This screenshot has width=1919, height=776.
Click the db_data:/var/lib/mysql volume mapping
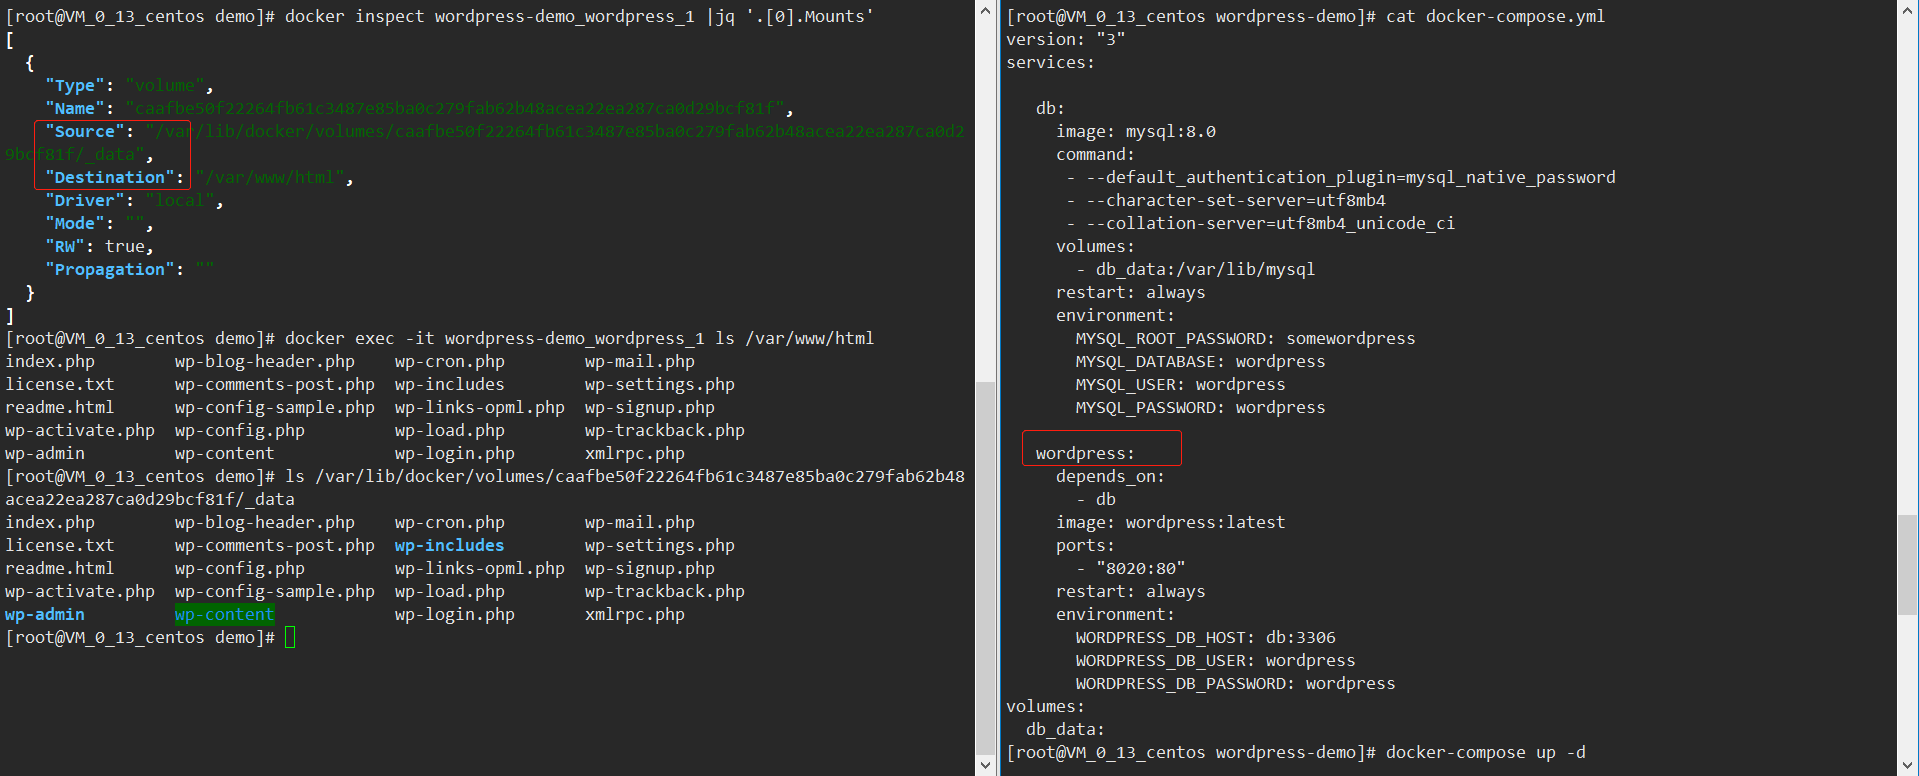pos(1205,269)
